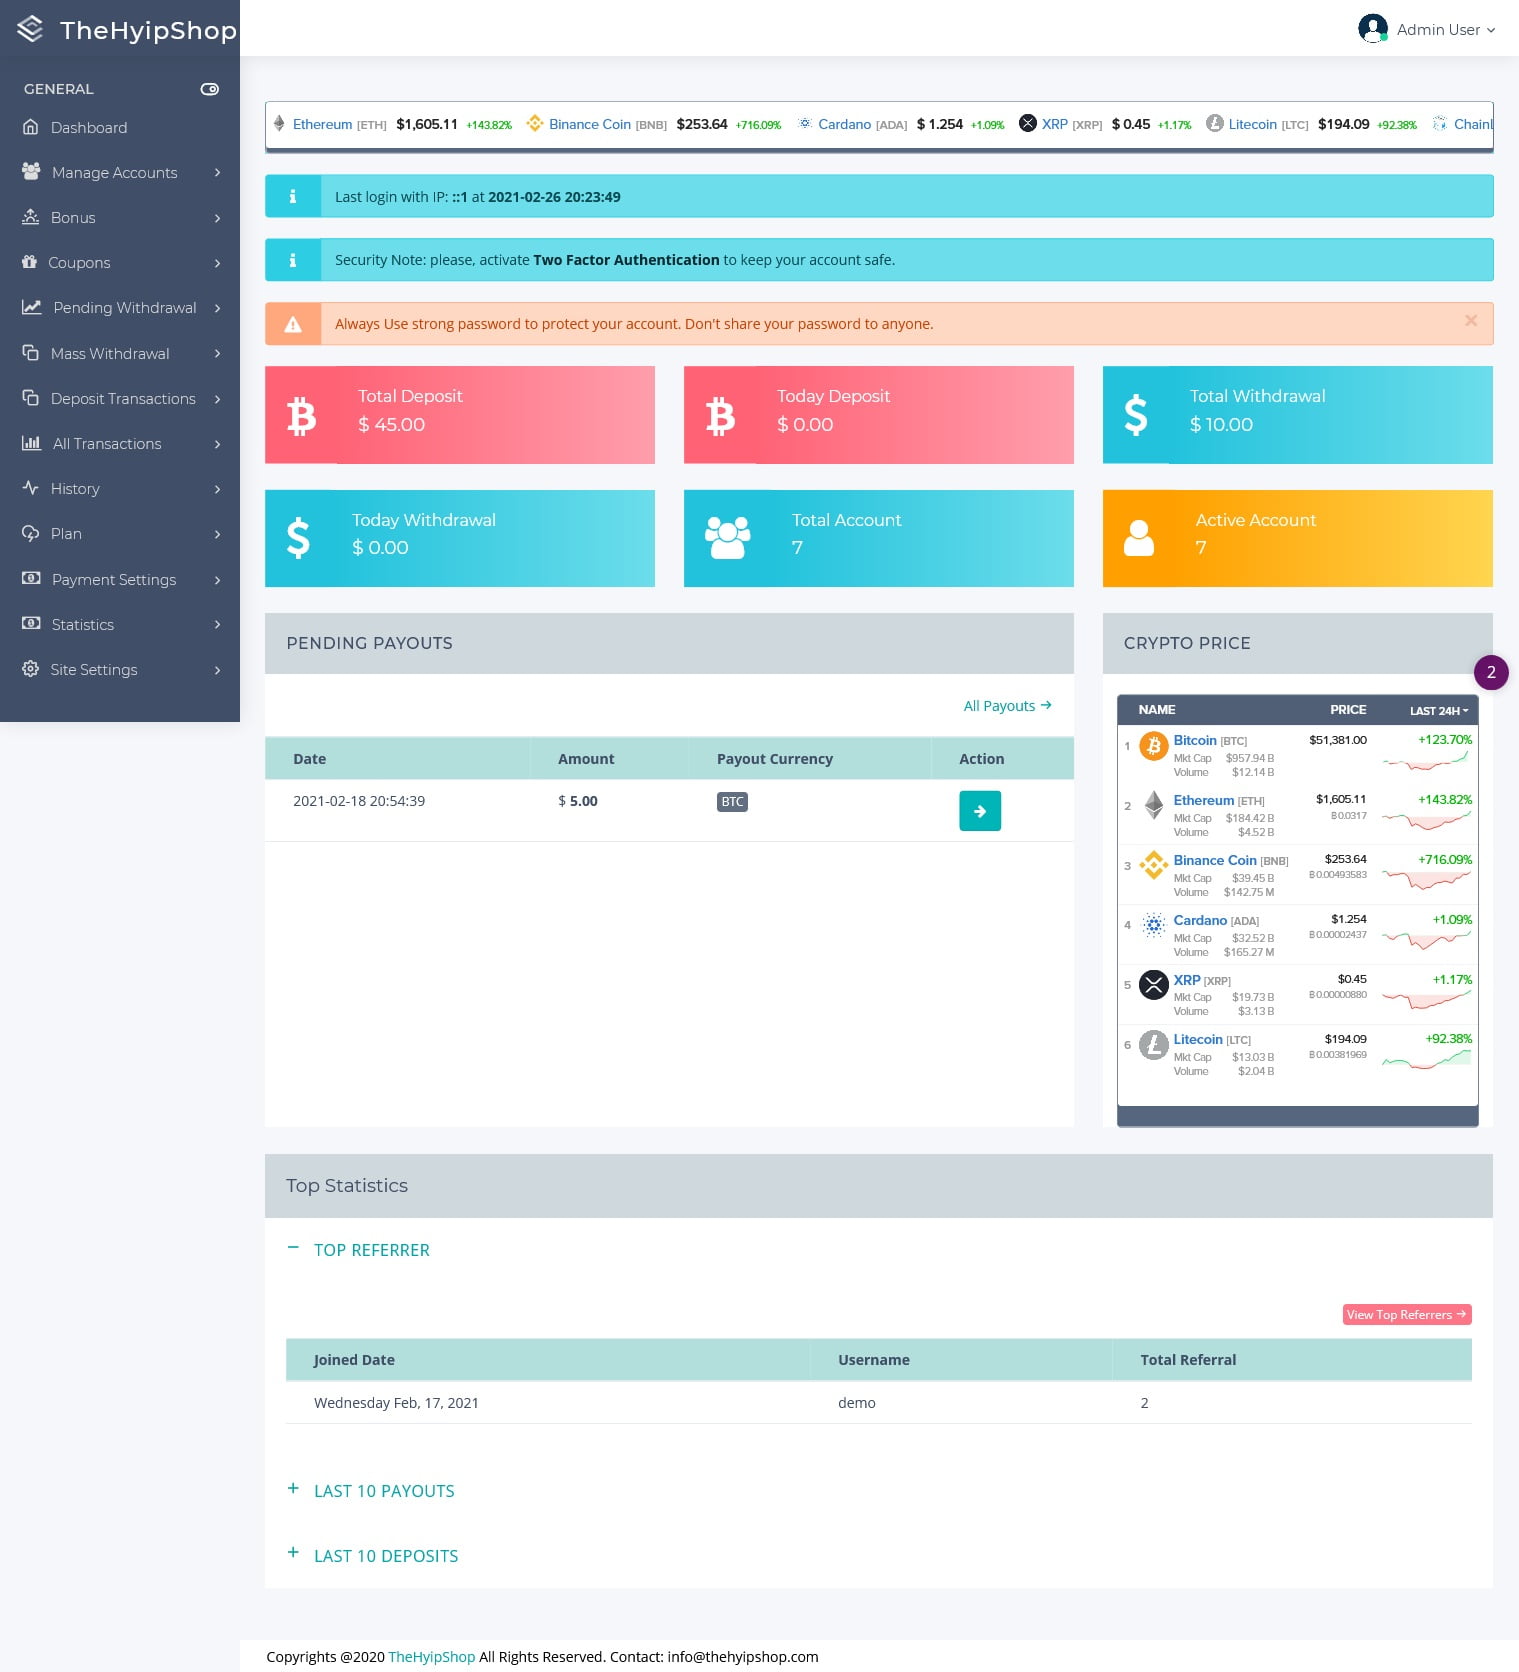The image size is (1519, 1672).
Task: Expand the Deposit Transactions chevron
Action: [217, 399]
